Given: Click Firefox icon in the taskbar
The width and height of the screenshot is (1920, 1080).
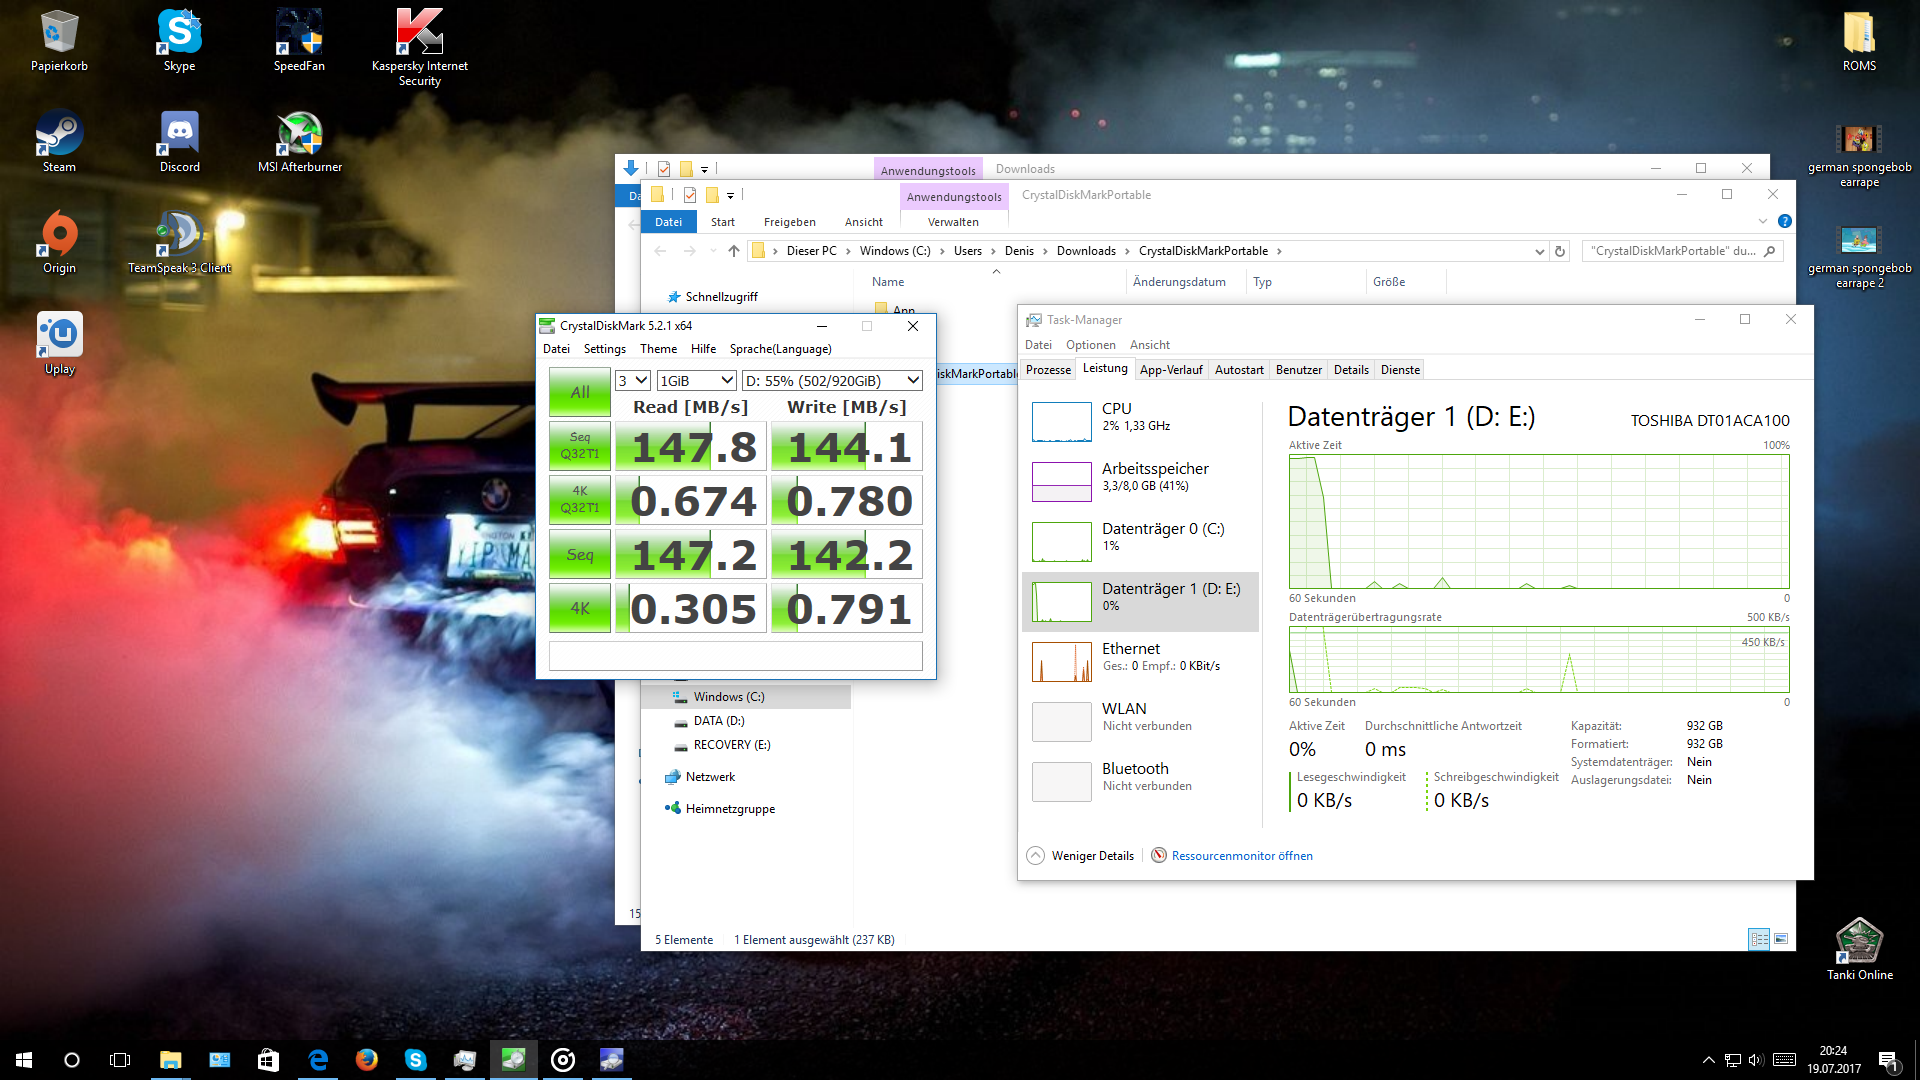Looking at the screenshot, I should (x=367, y=1060).
